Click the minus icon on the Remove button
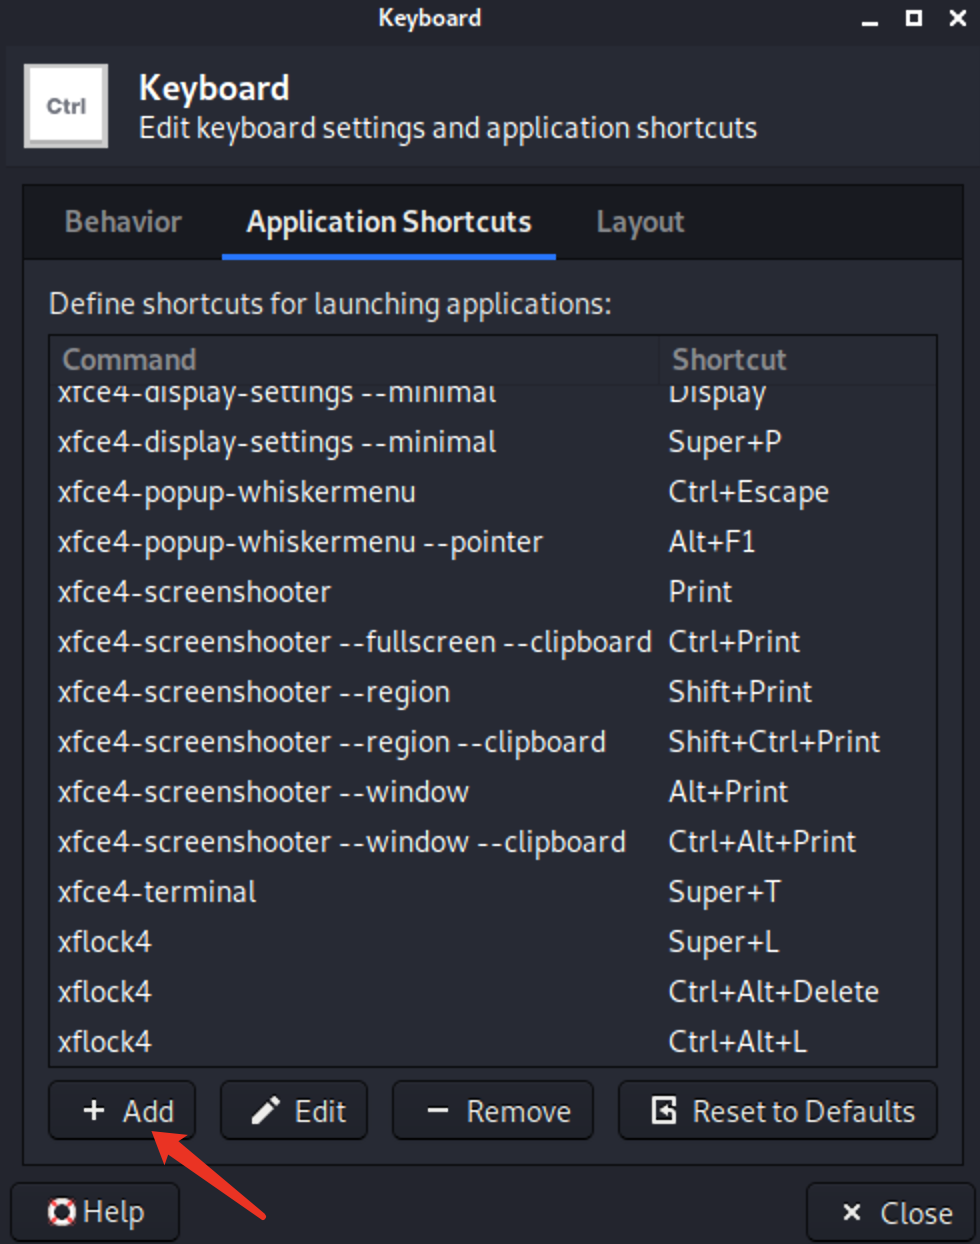The height and width of the screenshot is (1244, 980). [436, 1110]
